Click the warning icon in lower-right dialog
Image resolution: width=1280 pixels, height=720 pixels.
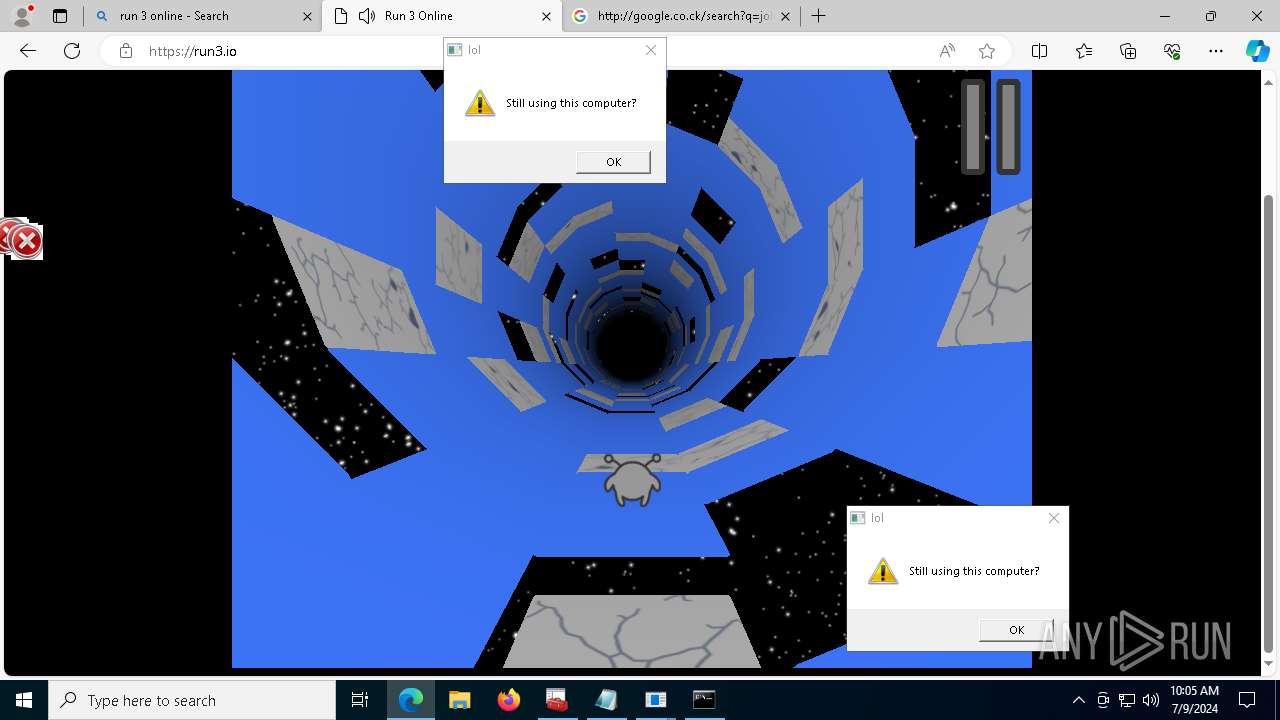click(x=882, y=571)
